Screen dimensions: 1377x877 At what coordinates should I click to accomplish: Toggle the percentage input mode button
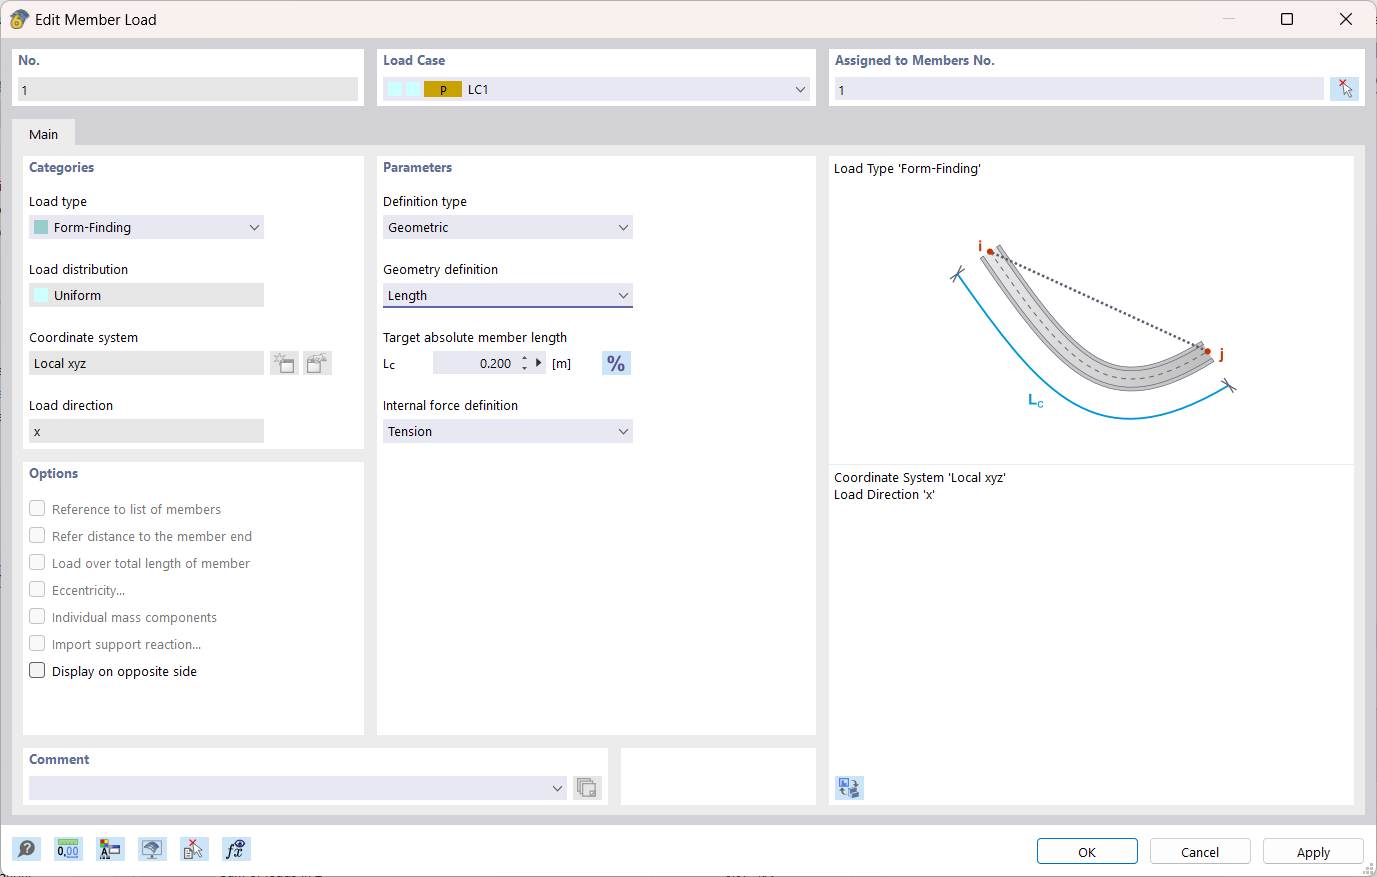pos(616,363)
